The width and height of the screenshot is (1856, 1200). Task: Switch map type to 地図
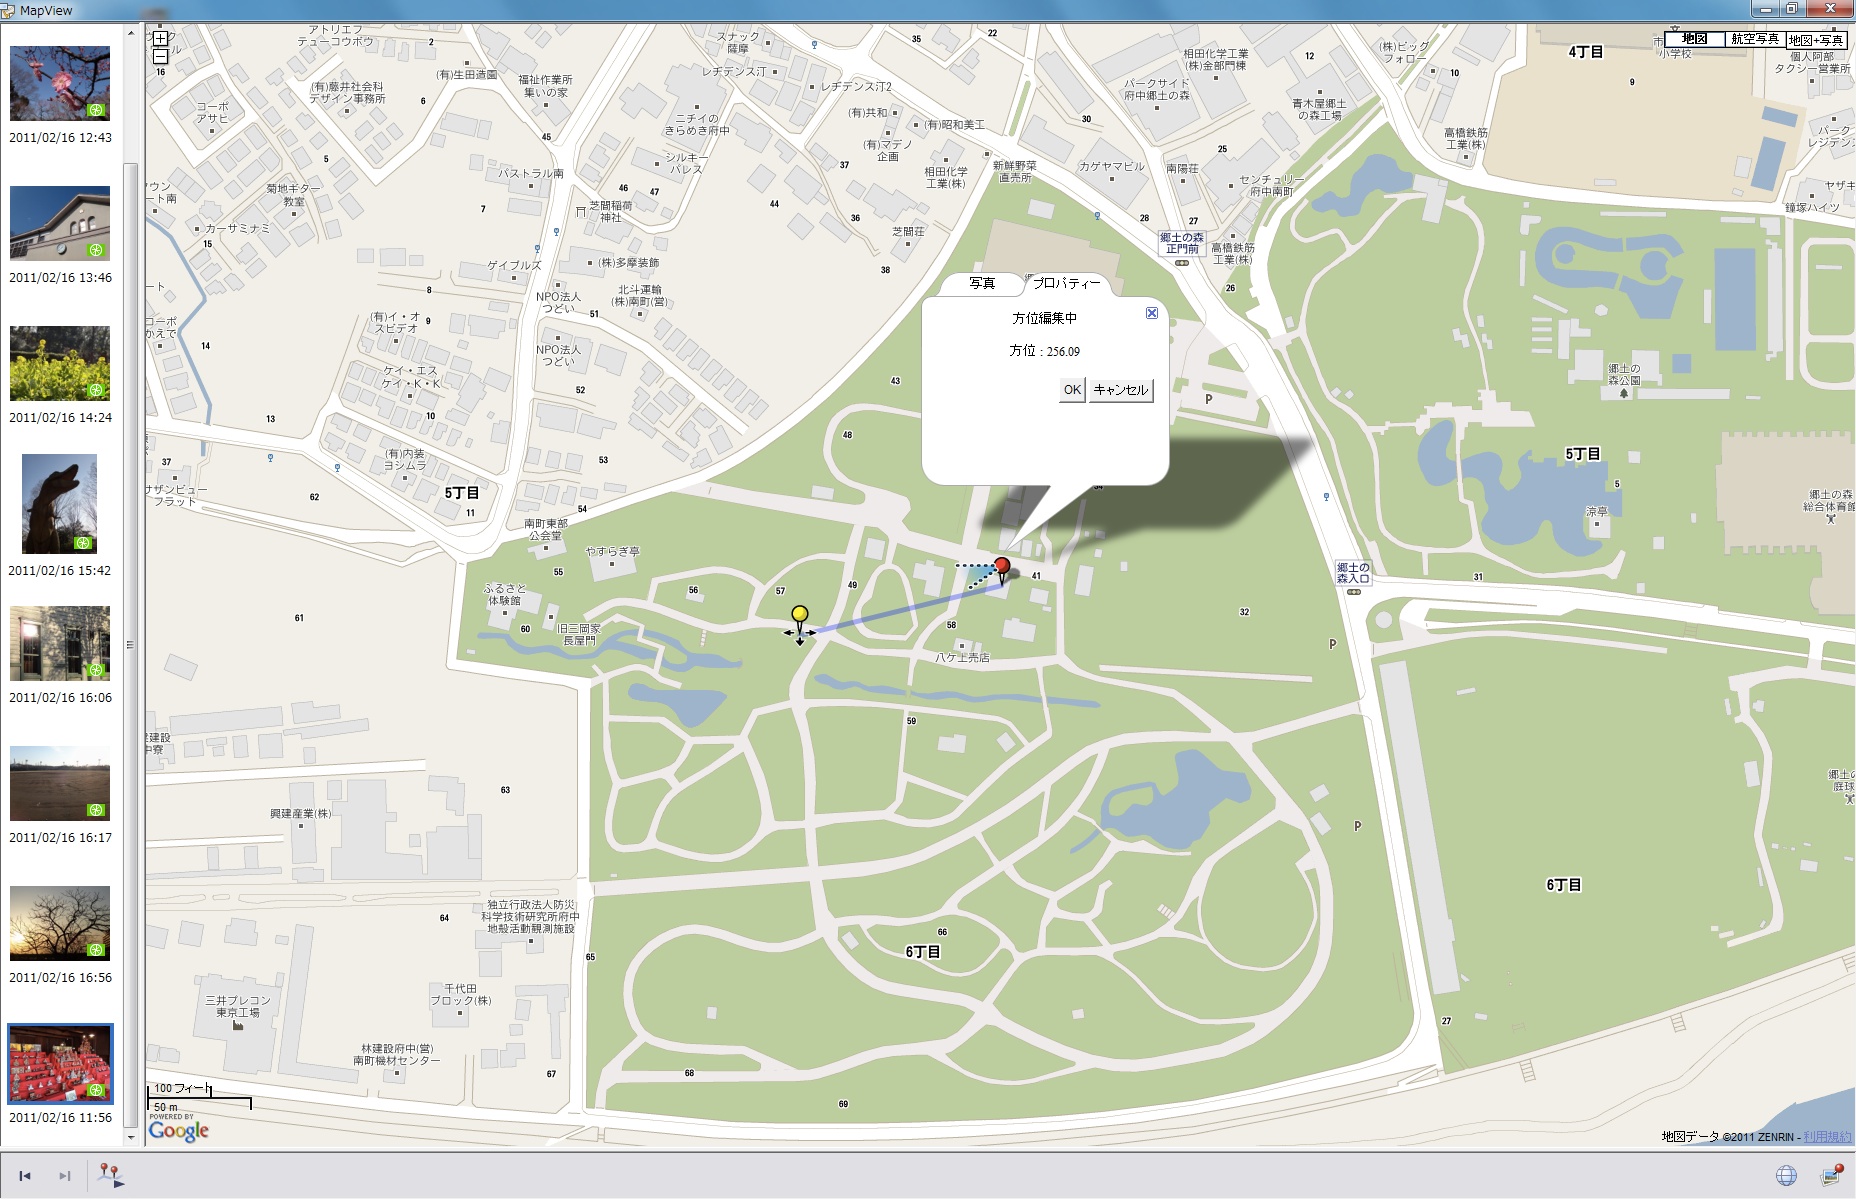[1694, 39]
